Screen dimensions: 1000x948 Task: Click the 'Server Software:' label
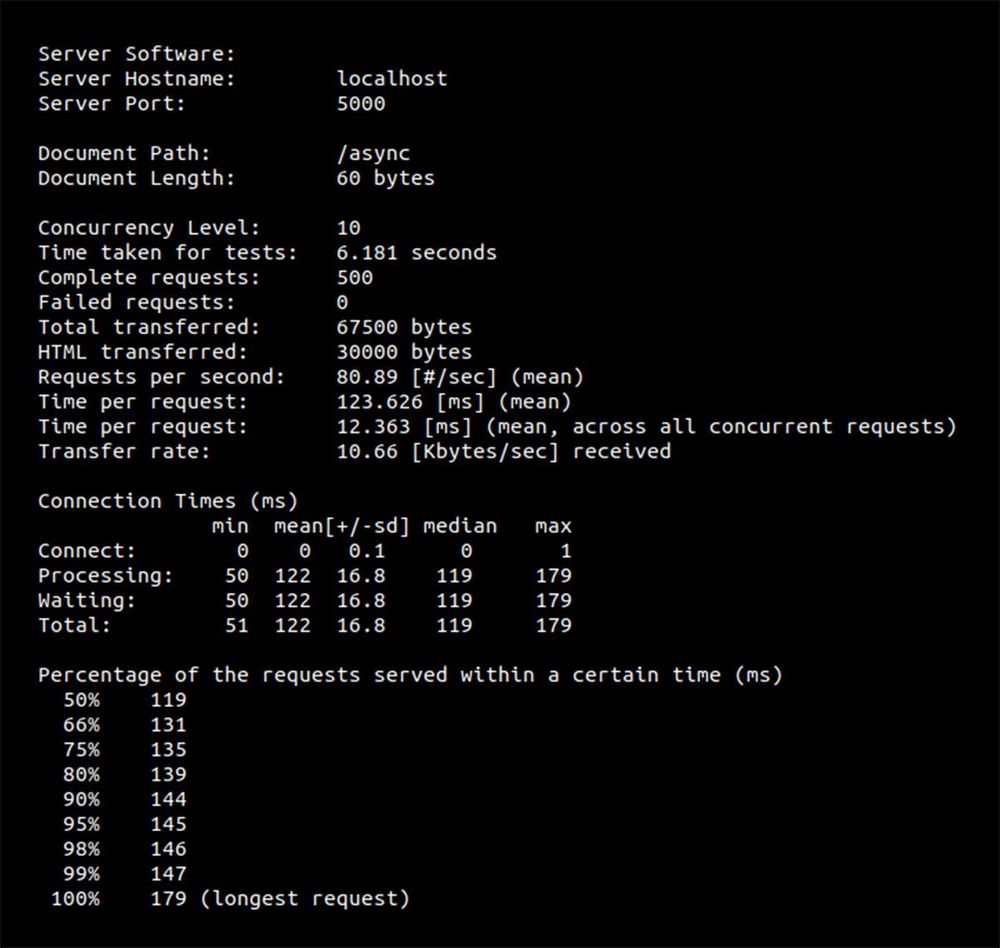136,54
